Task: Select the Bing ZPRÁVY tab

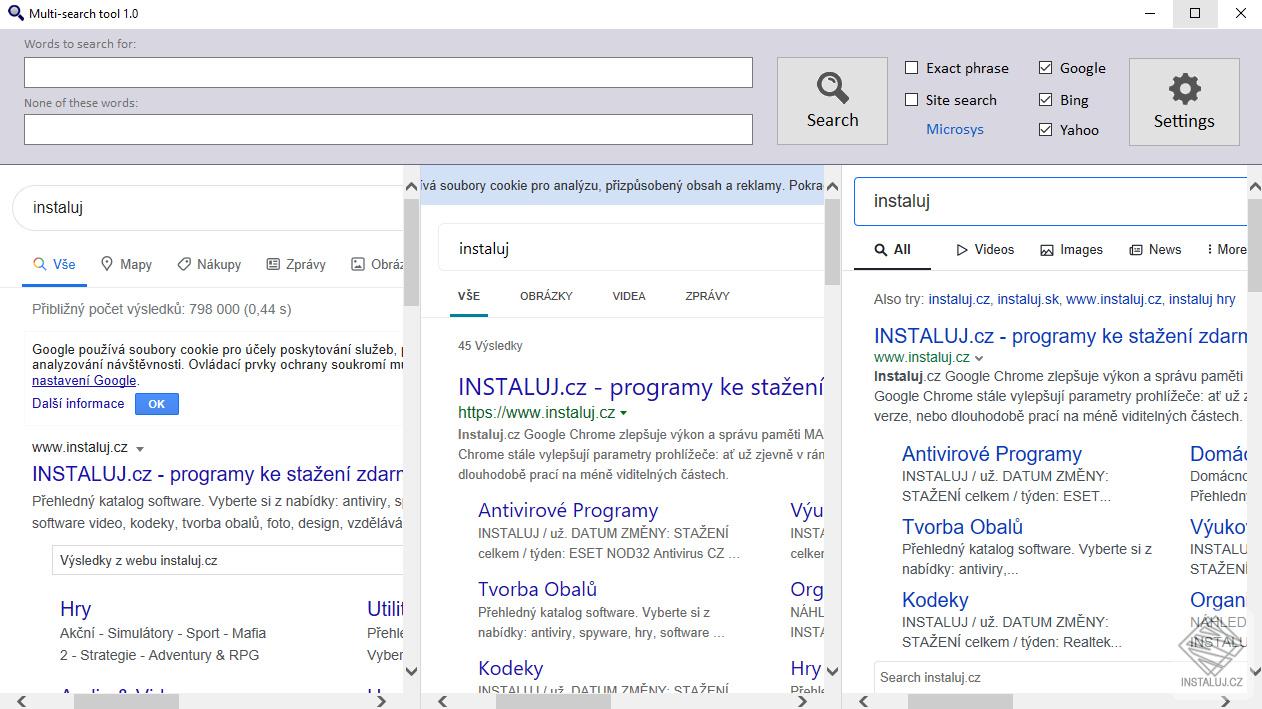Action: coord(707,296)
